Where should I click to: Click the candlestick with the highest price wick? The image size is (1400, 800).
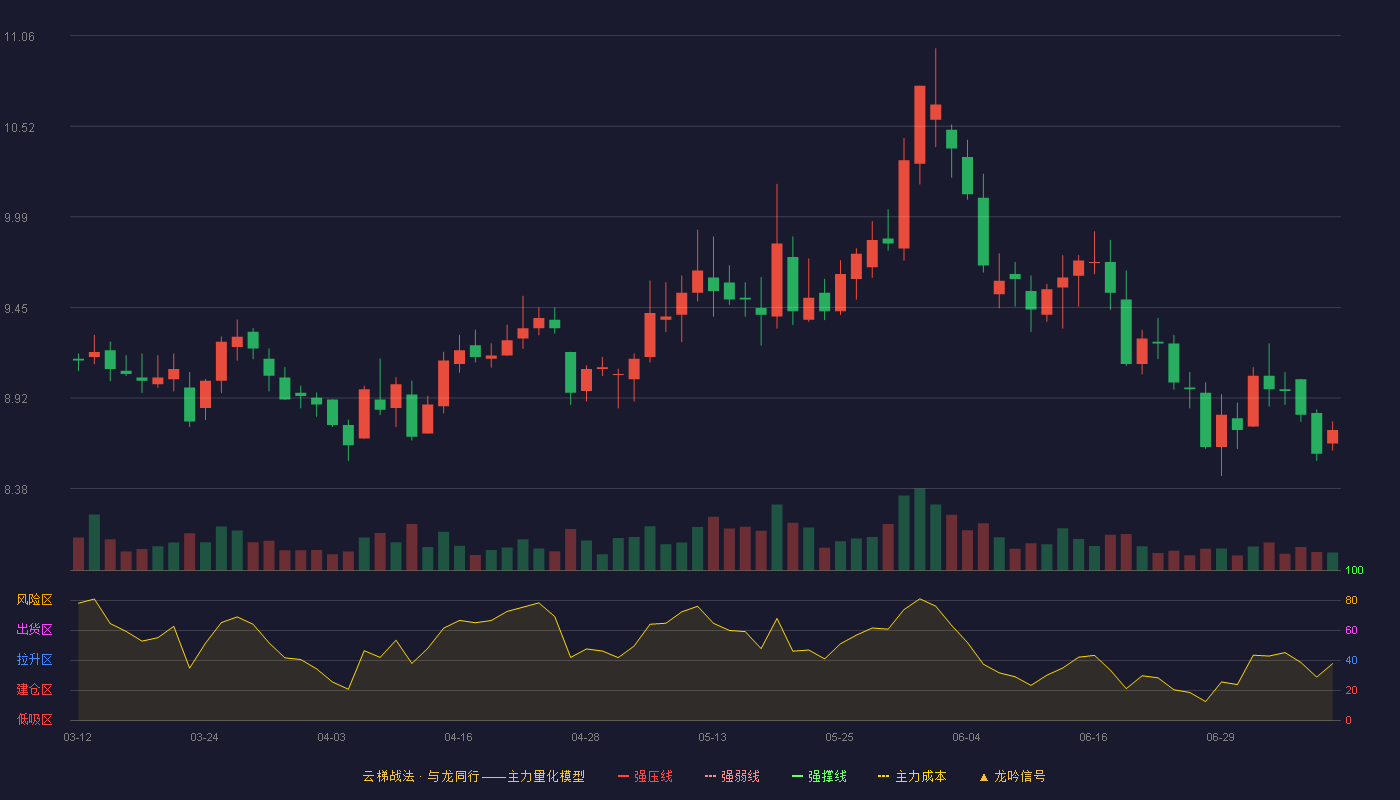point(935,111)
